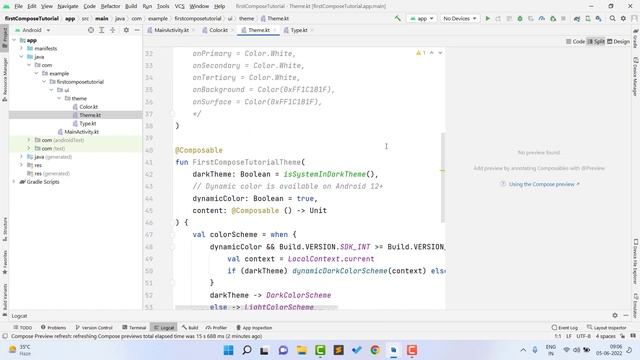Open Windows taskbar Search
This screenshot has width=640, height=360.
pos(247,350)
